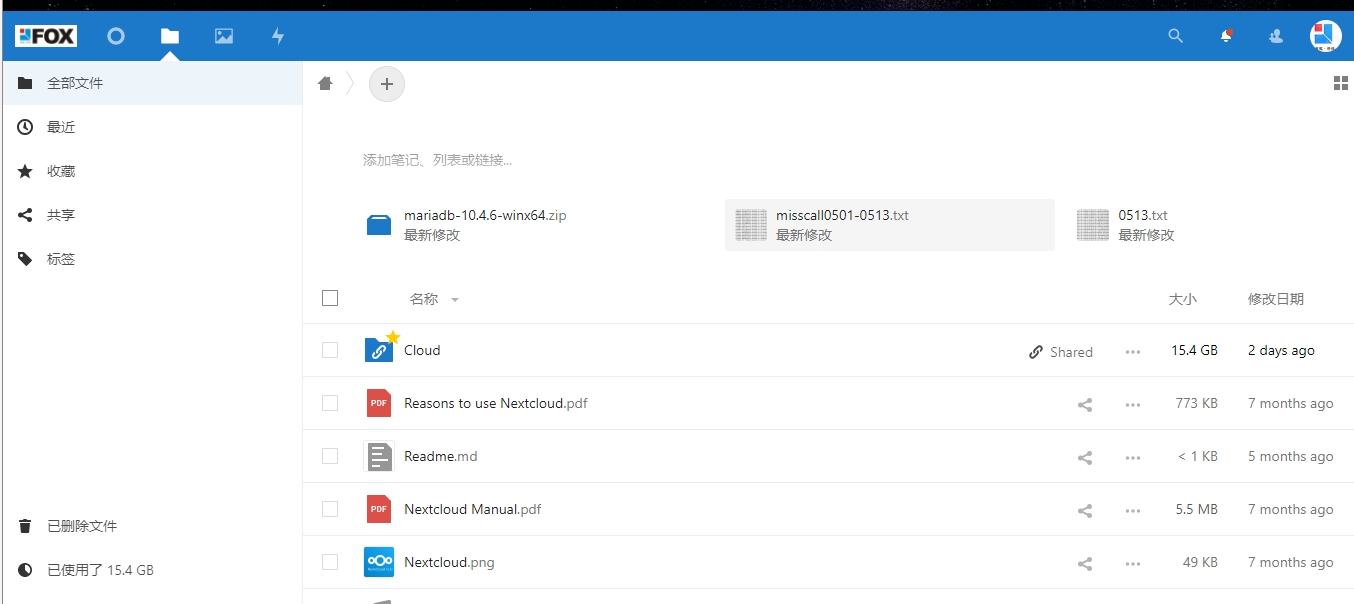1354x604 pixels.
Task: Open Nextcloud Manual.pdf
Action: tap(472, 509)
